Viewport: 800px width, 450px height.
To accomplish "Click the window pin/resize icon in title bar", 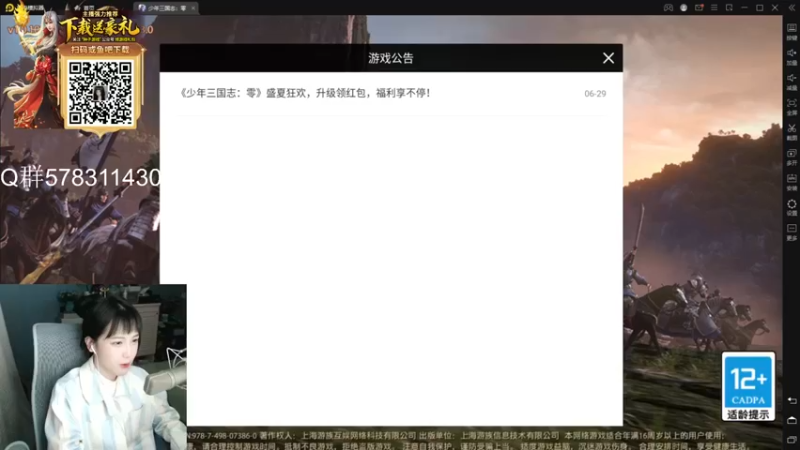I will pyautogui.click(x=729, y=8).
